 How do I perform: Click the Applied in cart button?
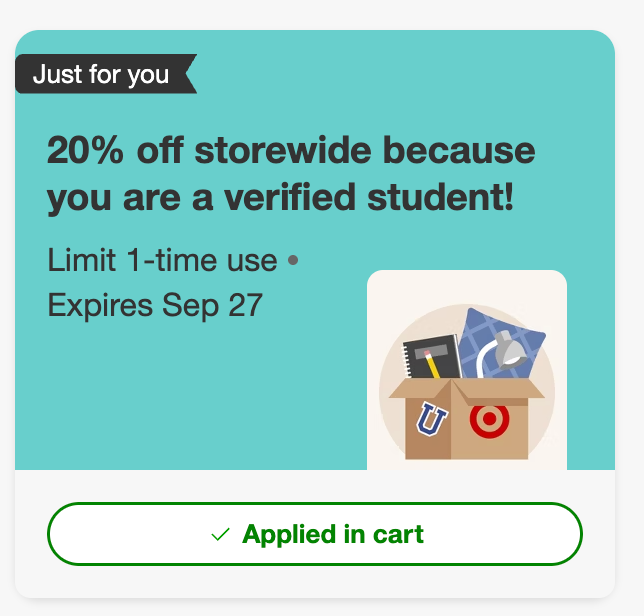315,534
